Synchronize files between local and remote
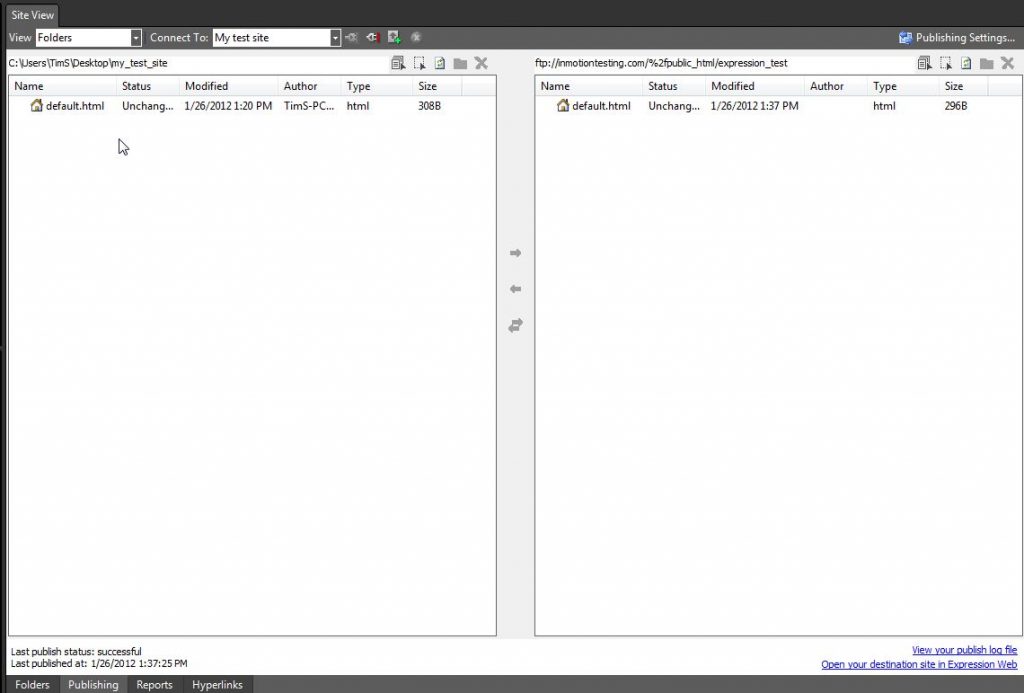The image size is (1024, 693). click(514, 325)
